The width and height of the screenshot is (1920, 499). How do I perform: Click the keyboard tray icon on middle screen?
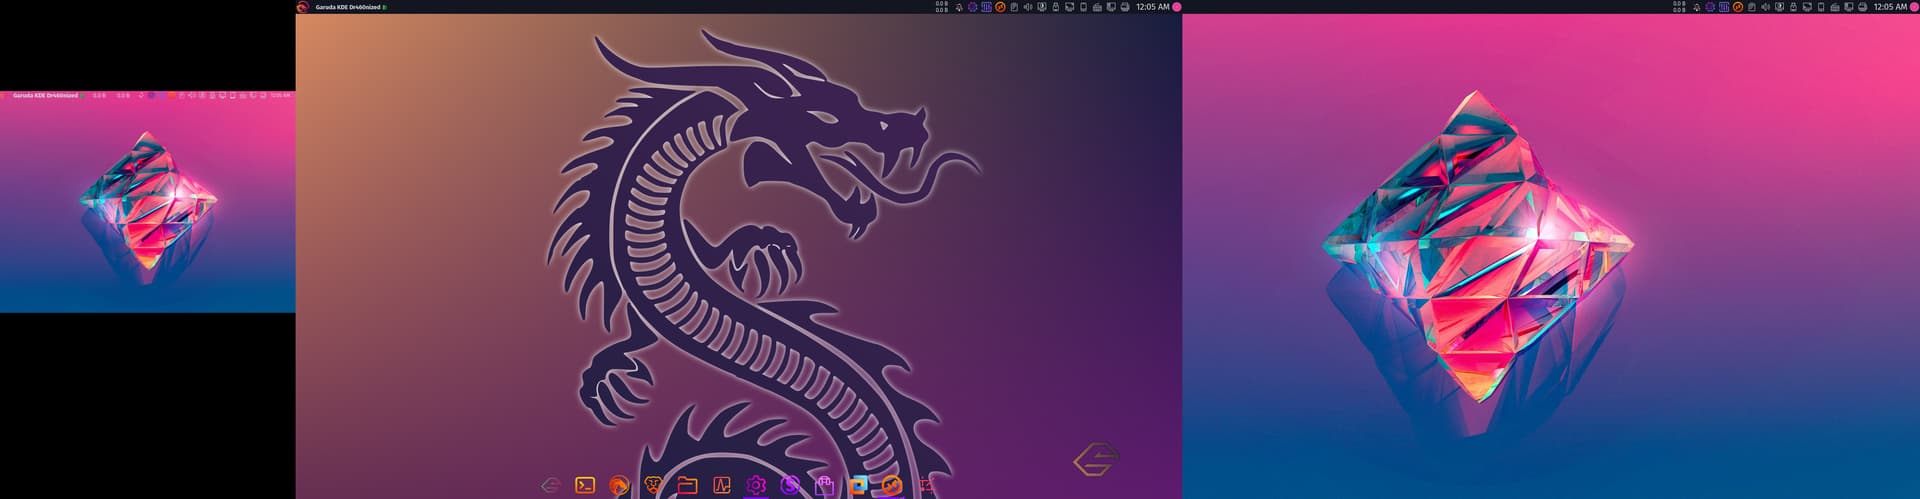(x=1097, y=7)
